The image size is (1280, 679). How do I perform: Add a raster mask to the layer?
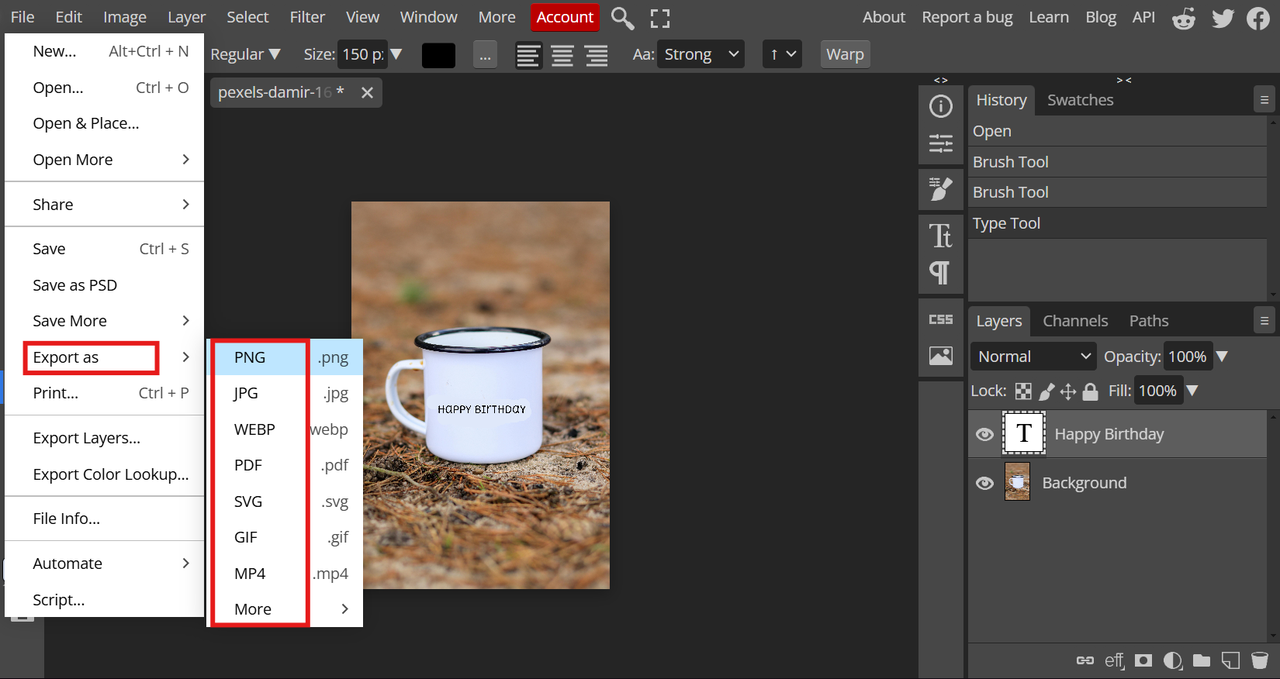tap(1143, 660)
